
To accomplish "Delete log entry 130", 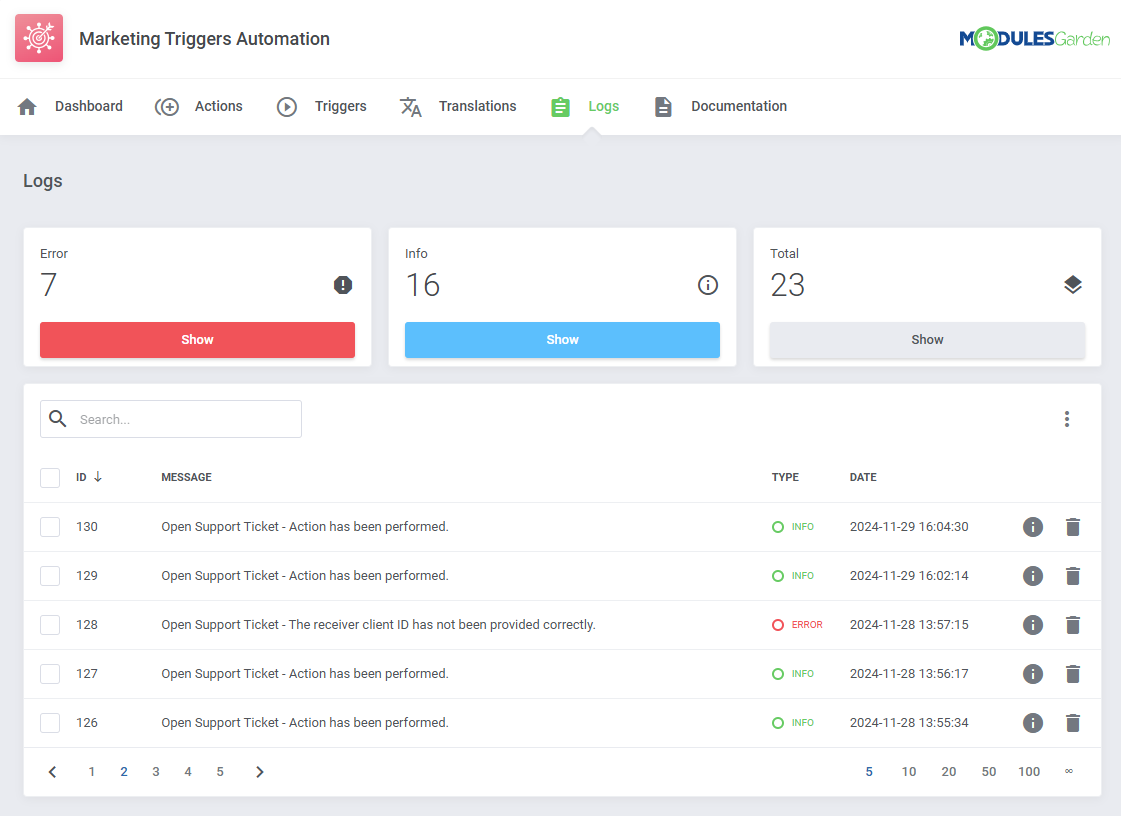I will point(1072,527).
